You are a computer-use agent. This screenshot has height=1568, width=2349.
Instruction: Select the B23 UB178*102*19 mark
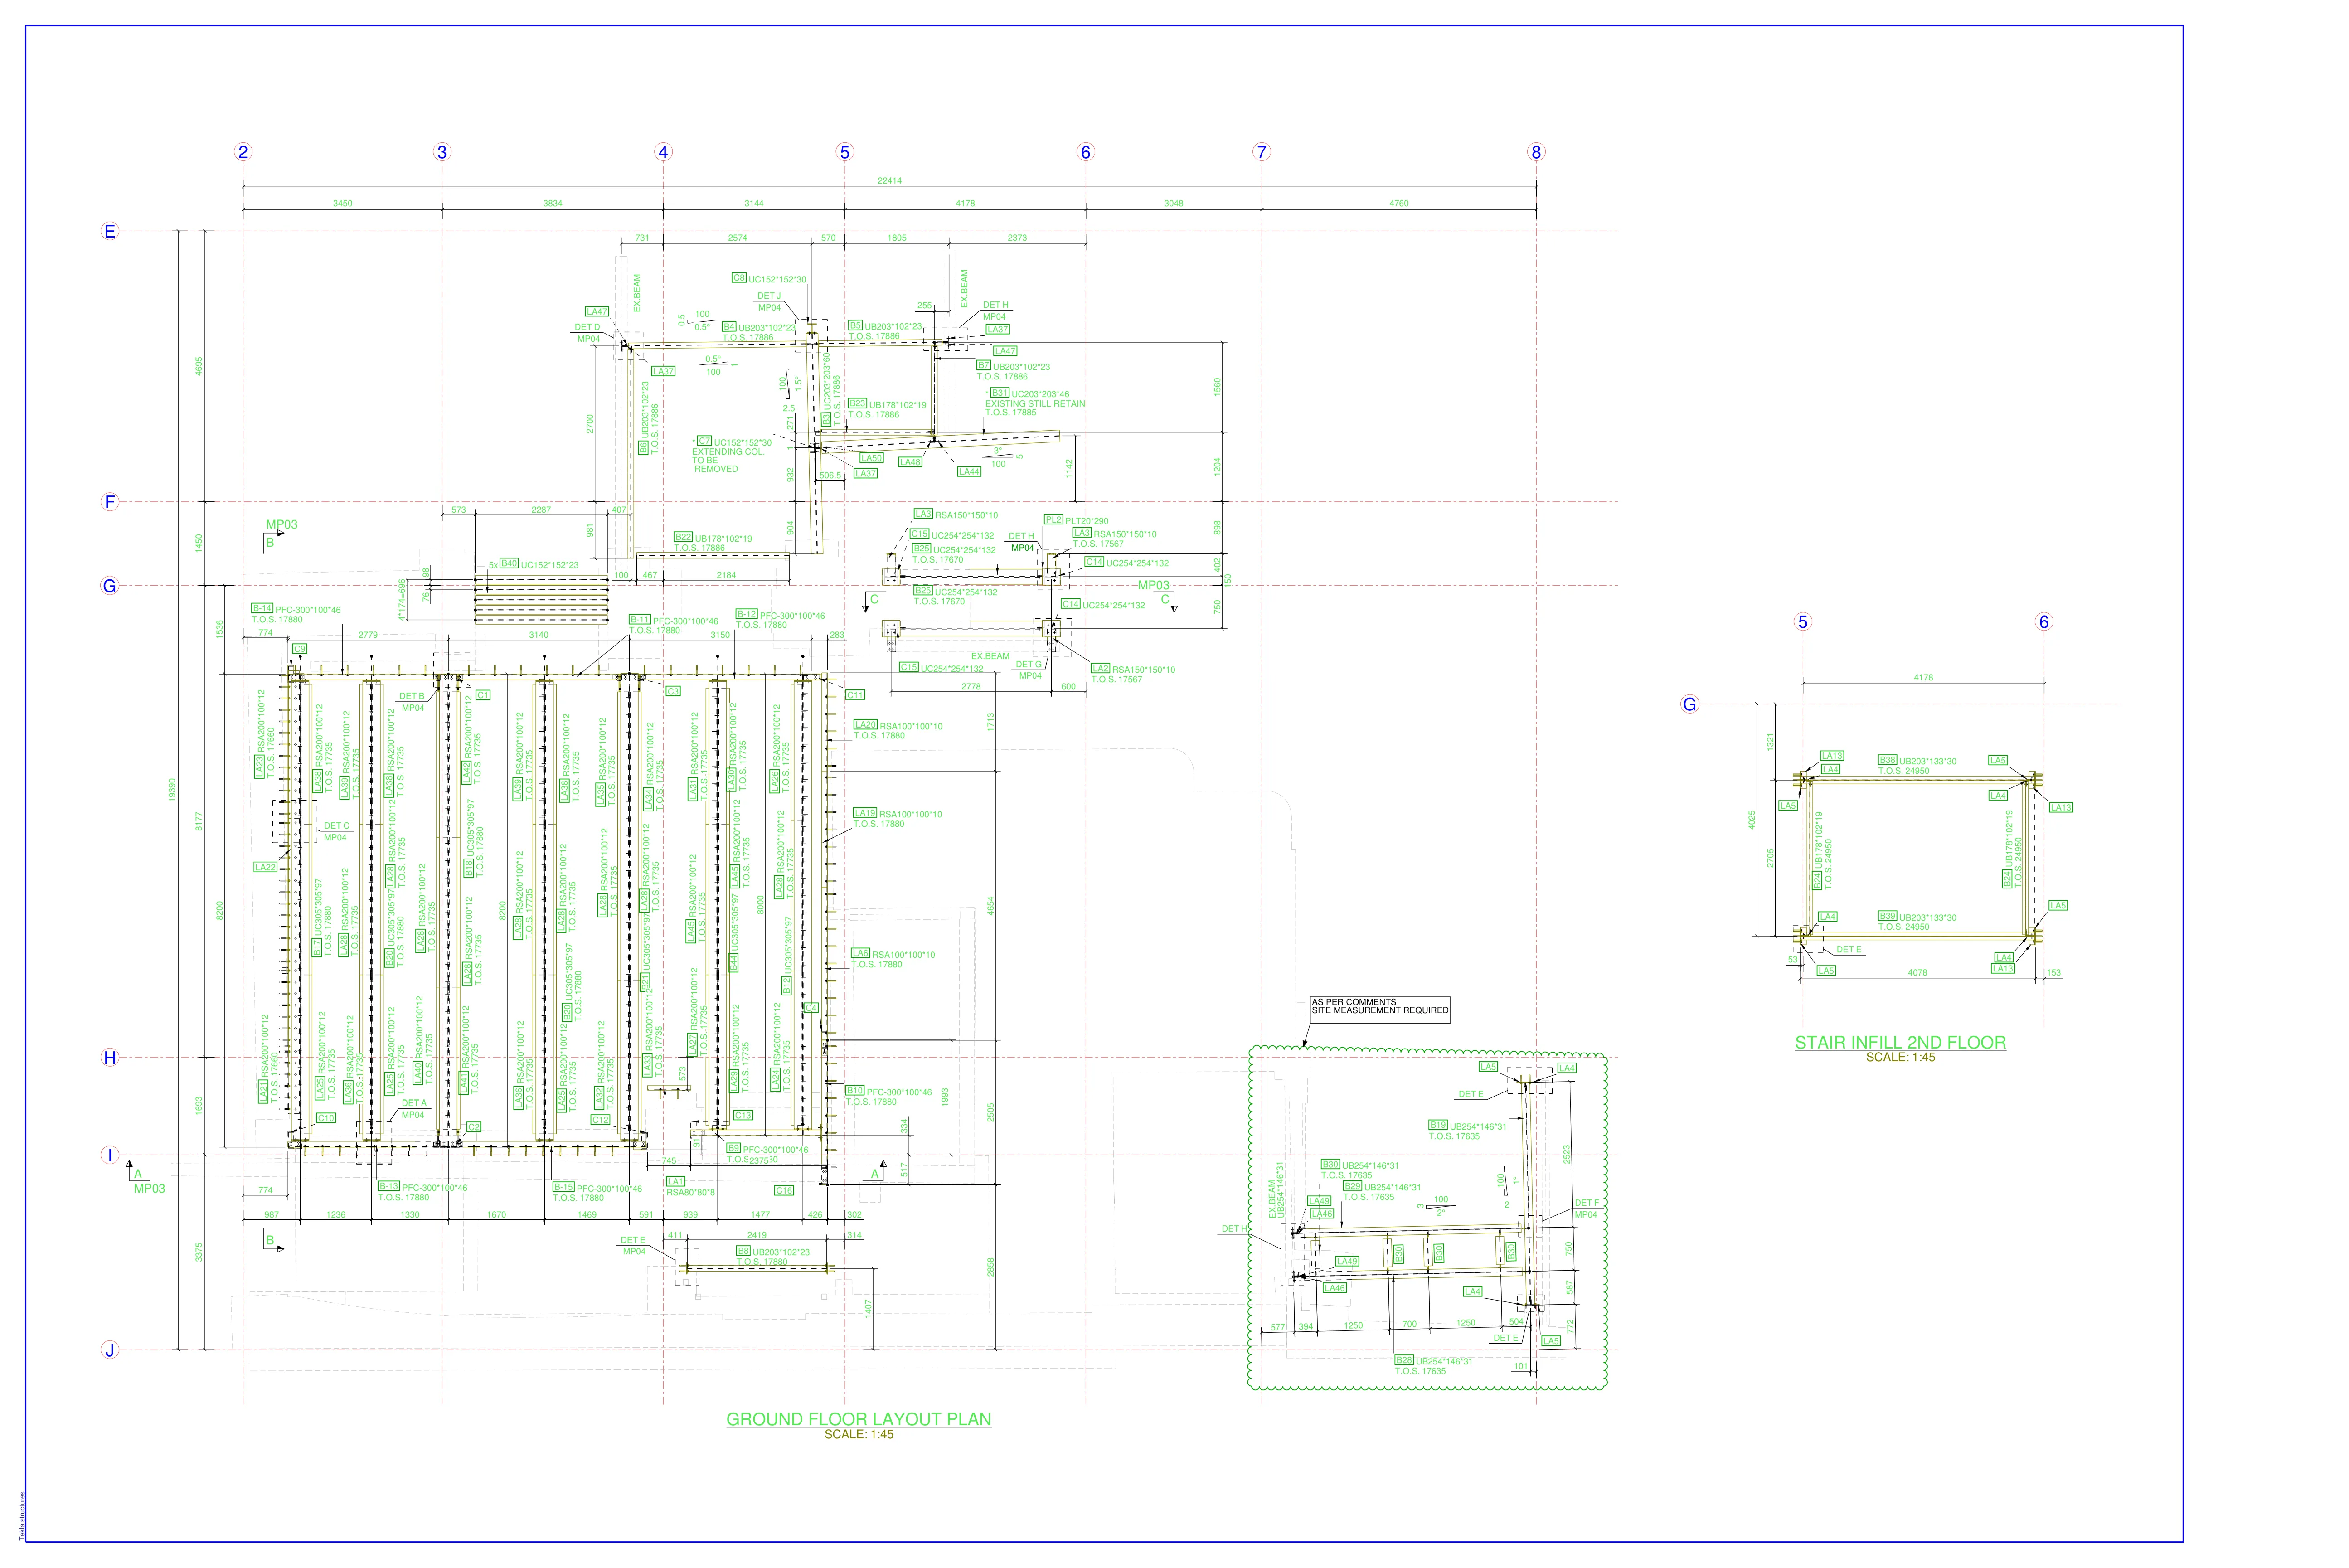(x=887, y=405)
